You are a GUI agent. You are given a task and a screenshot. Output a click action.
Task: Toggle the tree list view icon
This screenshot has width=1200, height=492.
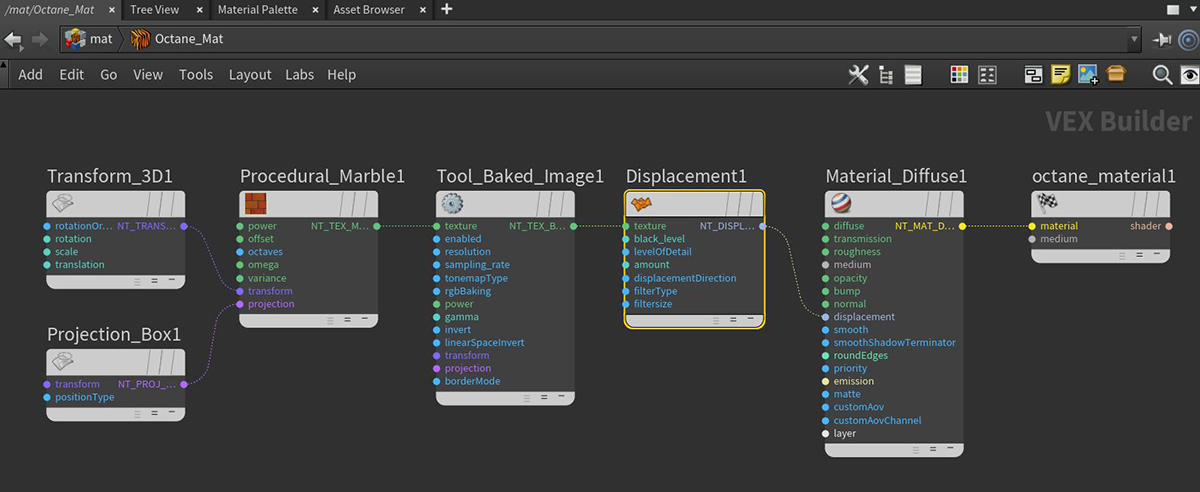point(886,75)
